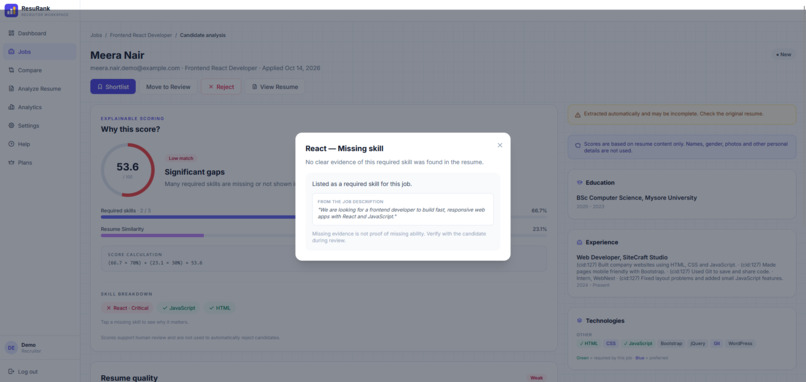This screenshot has height=382, width=806.
Task: Click the 23.1% similarity value
Action: tap(539, 229)
